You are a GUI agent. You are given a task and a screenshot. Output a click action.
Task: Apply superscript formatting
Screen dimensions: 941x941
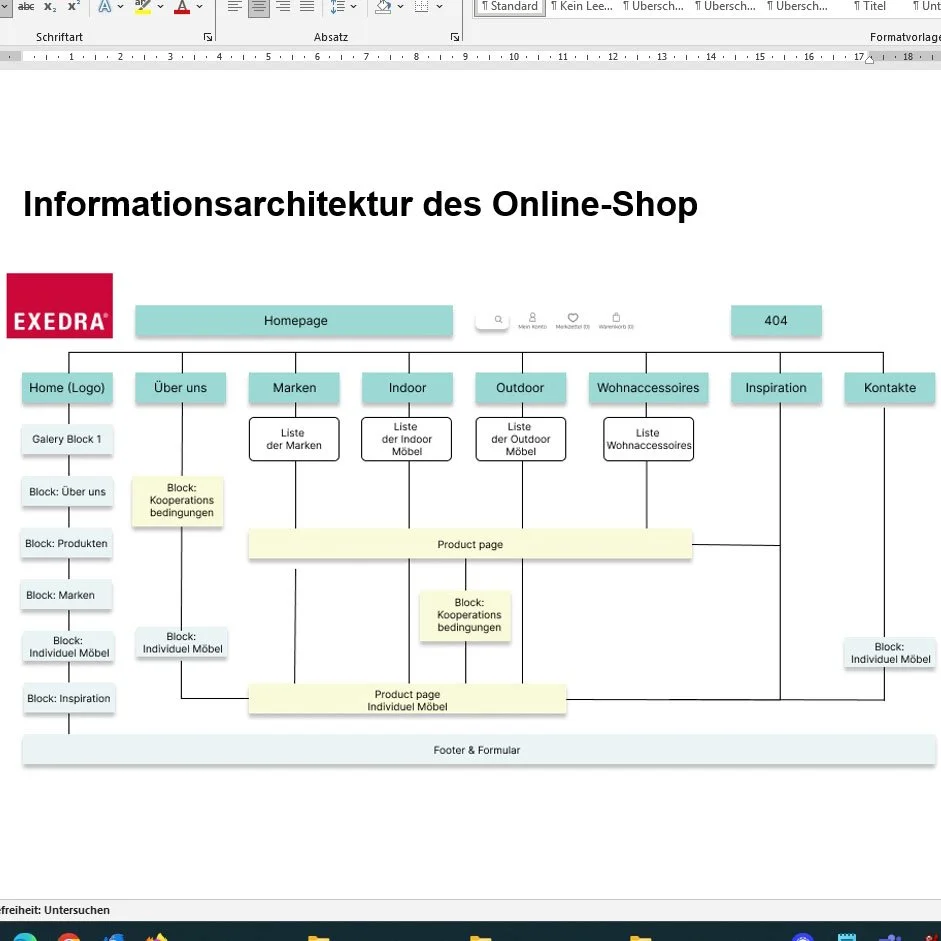[x=74, y=7]
